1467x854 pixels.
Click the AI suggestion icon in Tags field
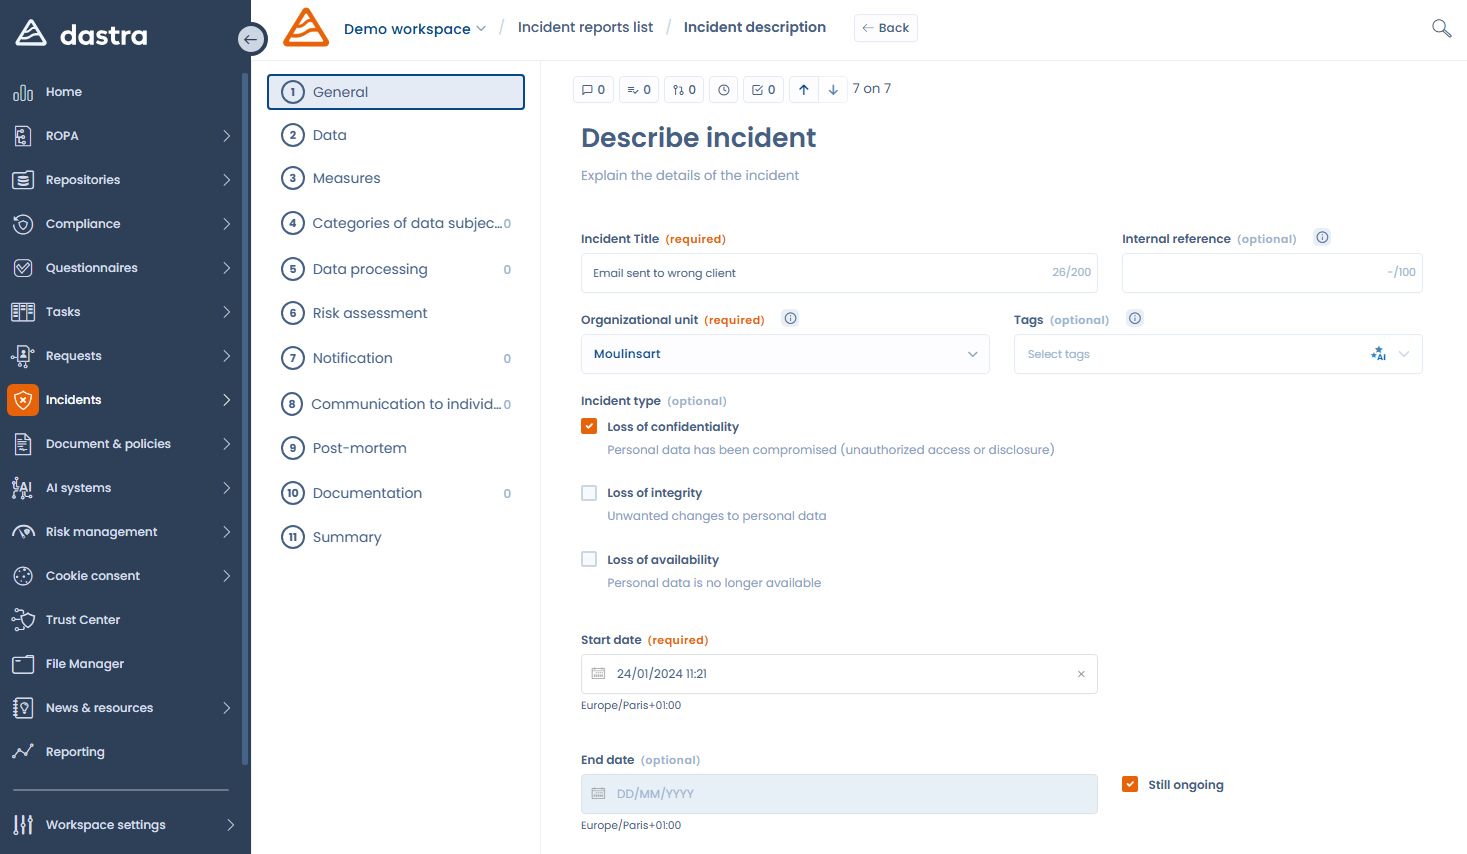coord(1377,353)
